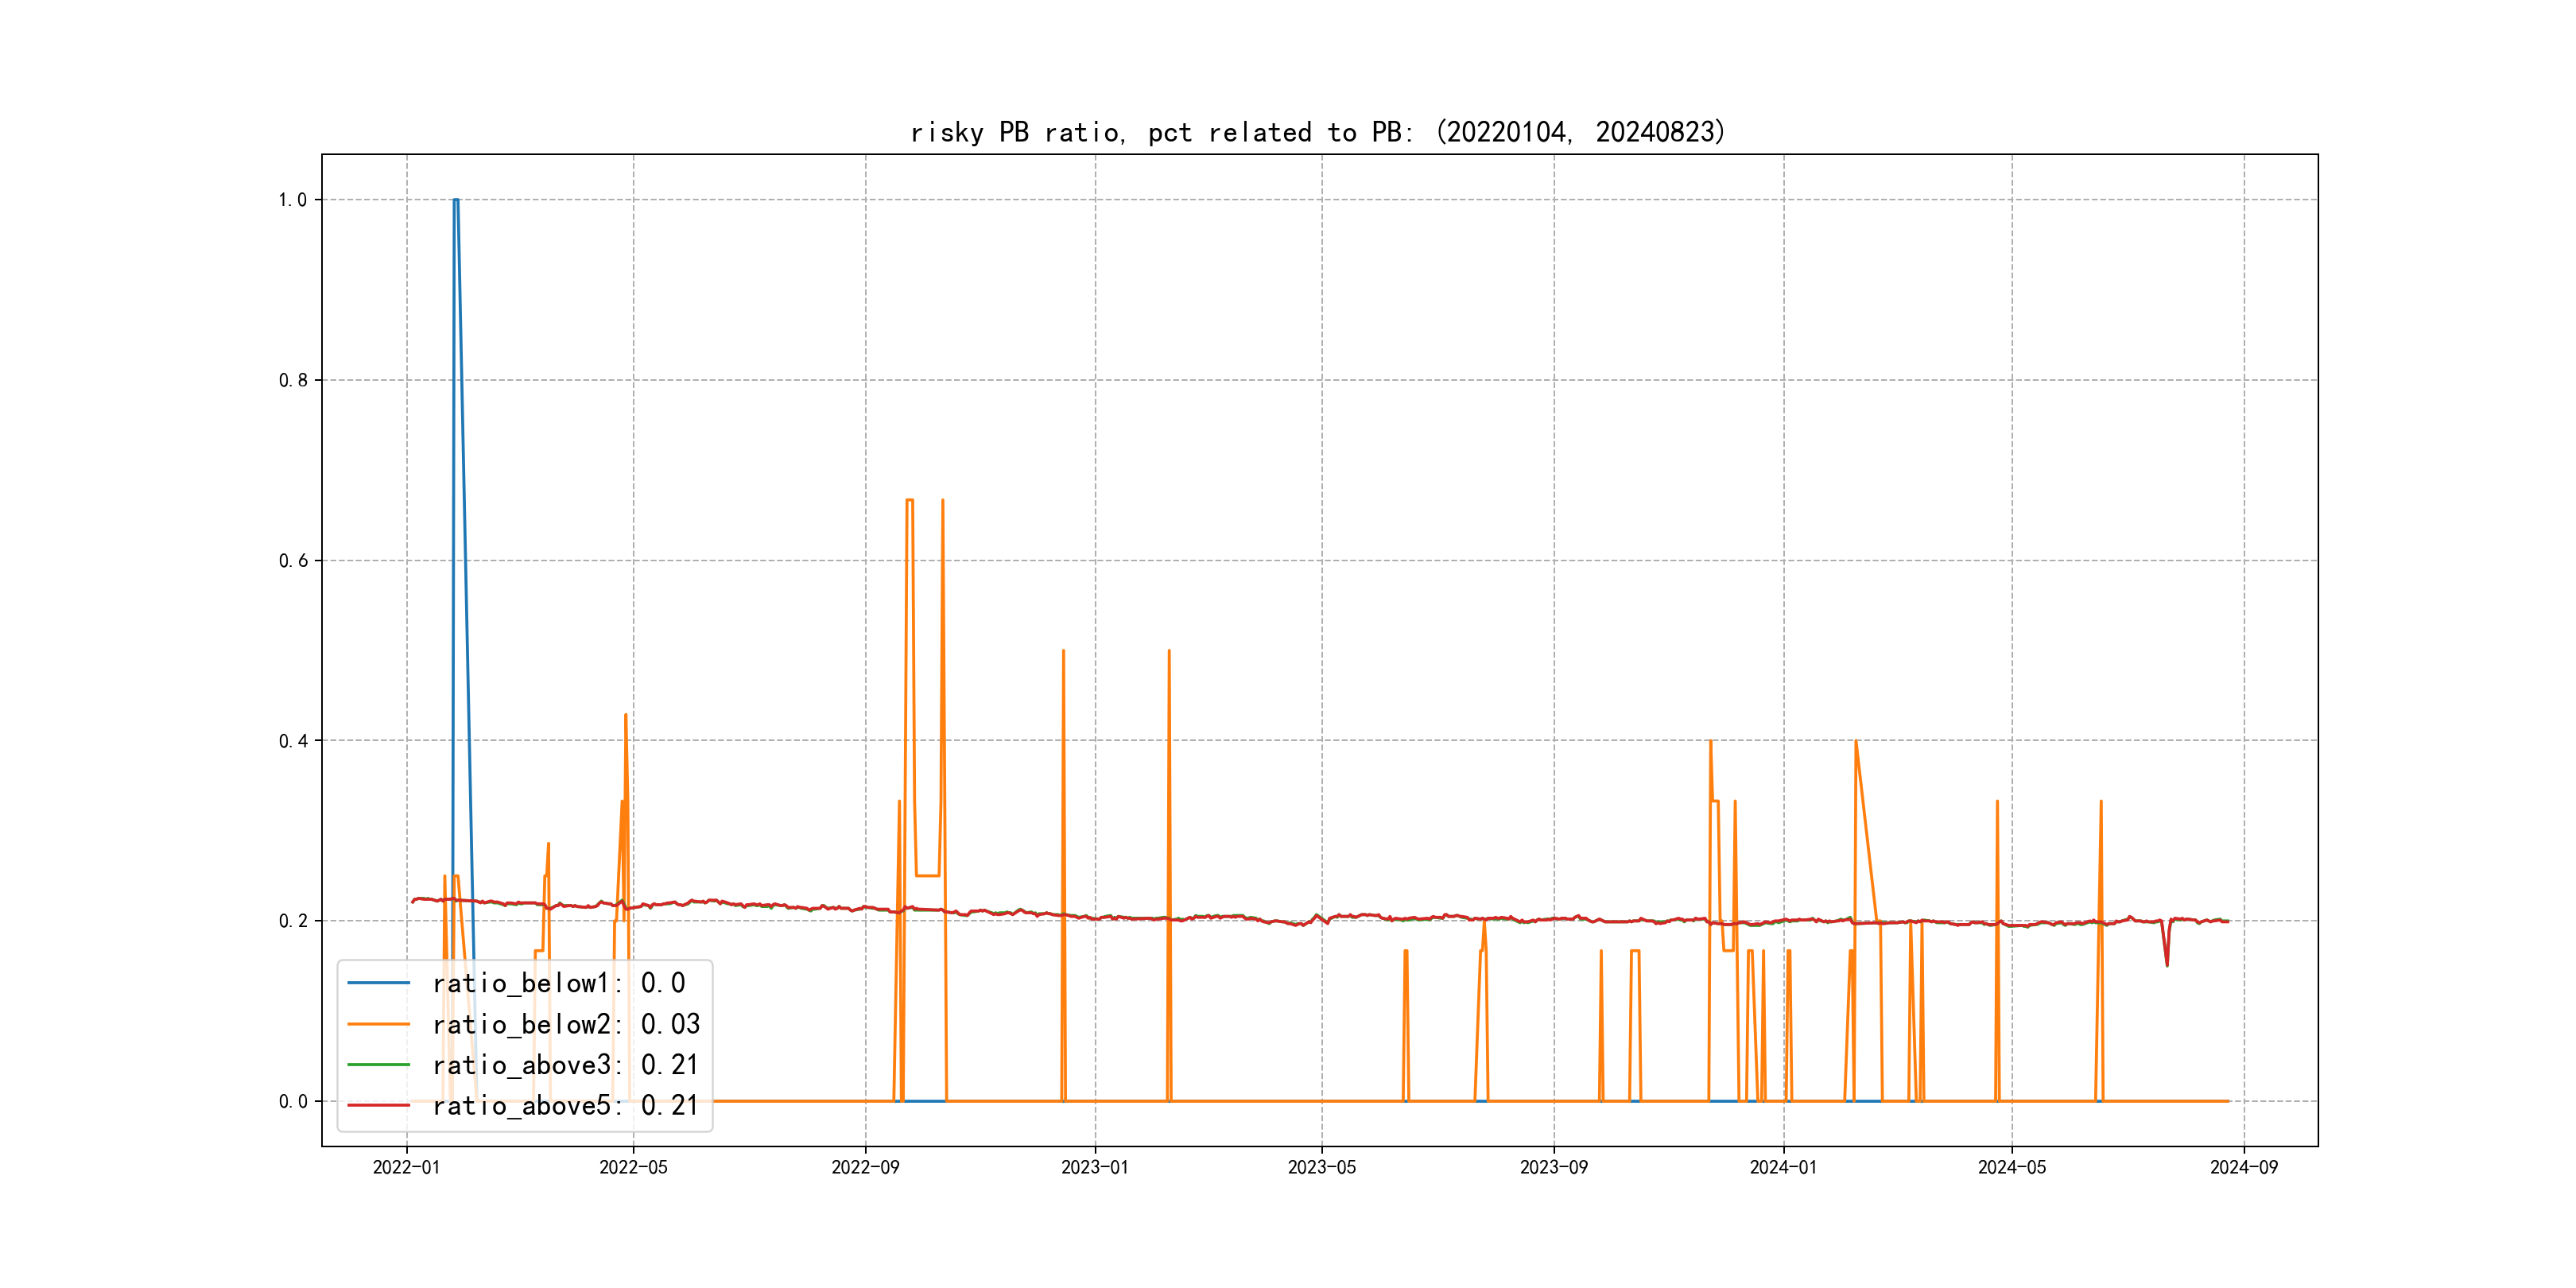Click the 2022-01 x-axis tick label
Screen dimensions: 2576x1288
(x=406, y=1168)
